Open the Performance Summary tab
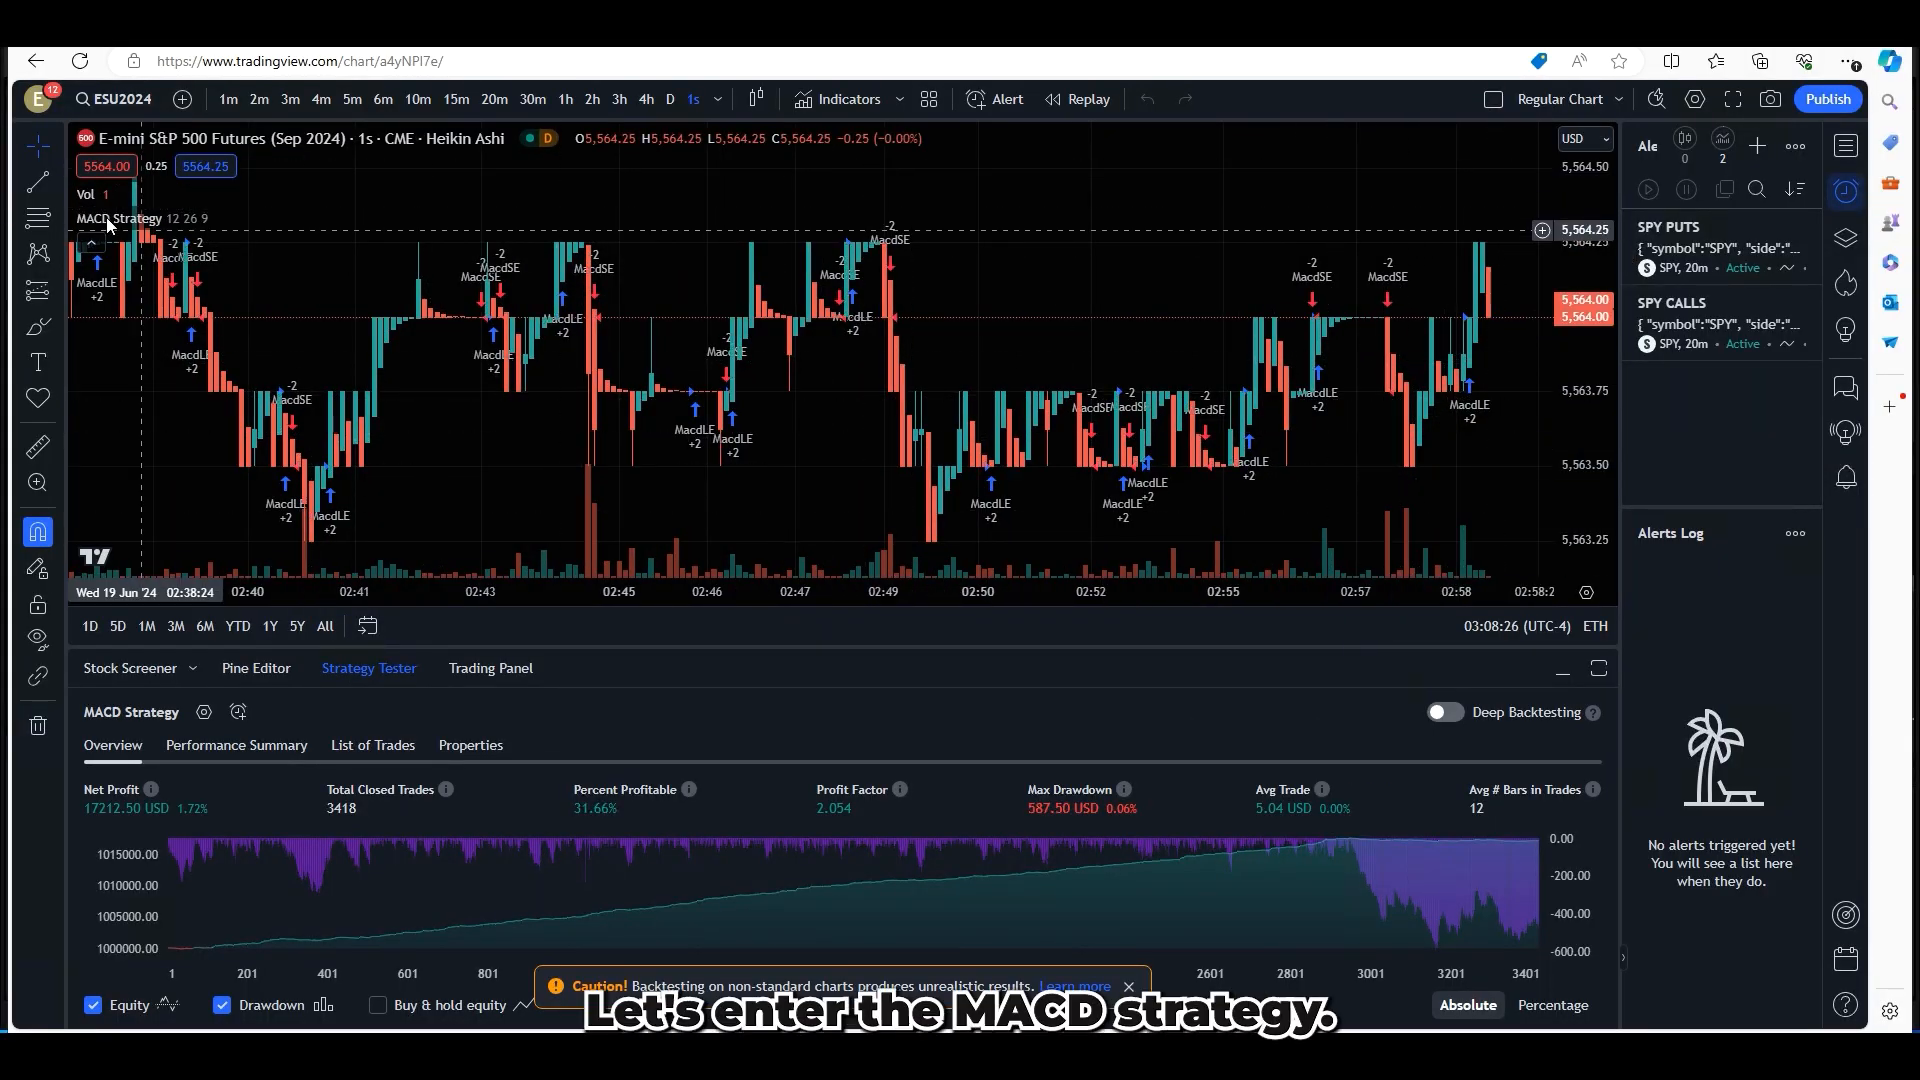Screen dimensions: 1920x1080 click(x=237, y=745)
